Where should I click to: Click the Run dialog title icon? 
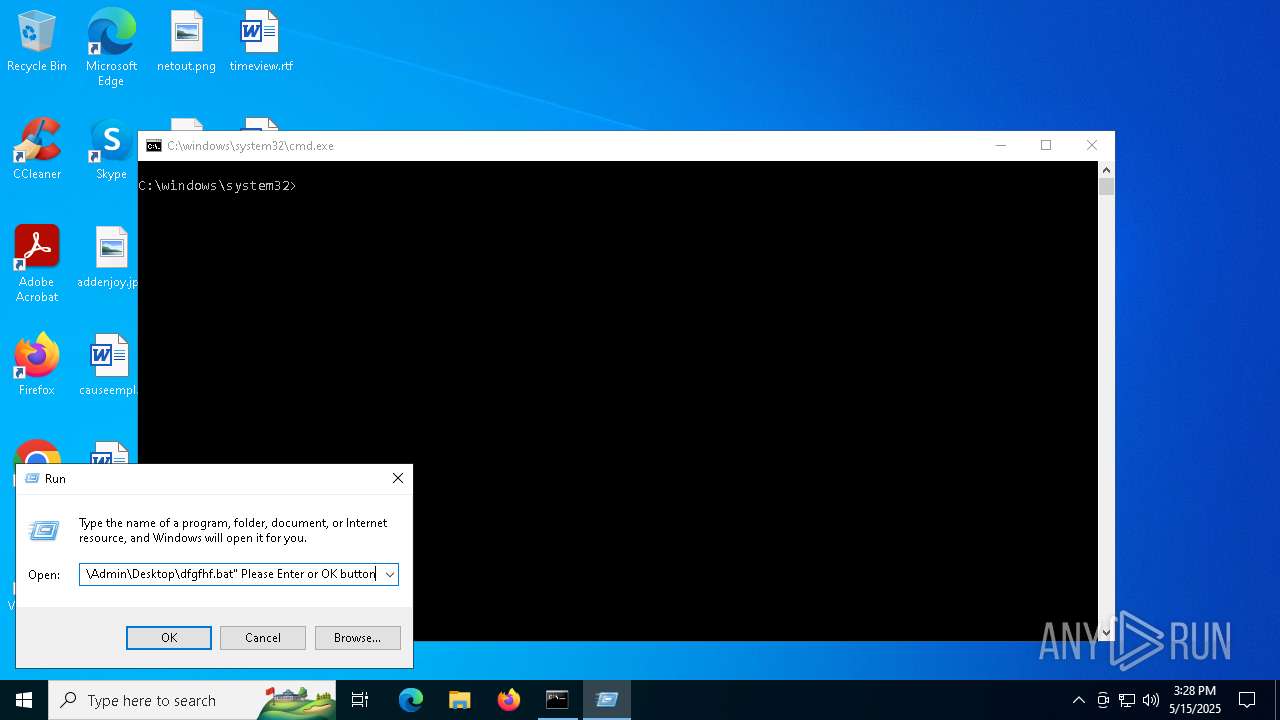(31, 479)
